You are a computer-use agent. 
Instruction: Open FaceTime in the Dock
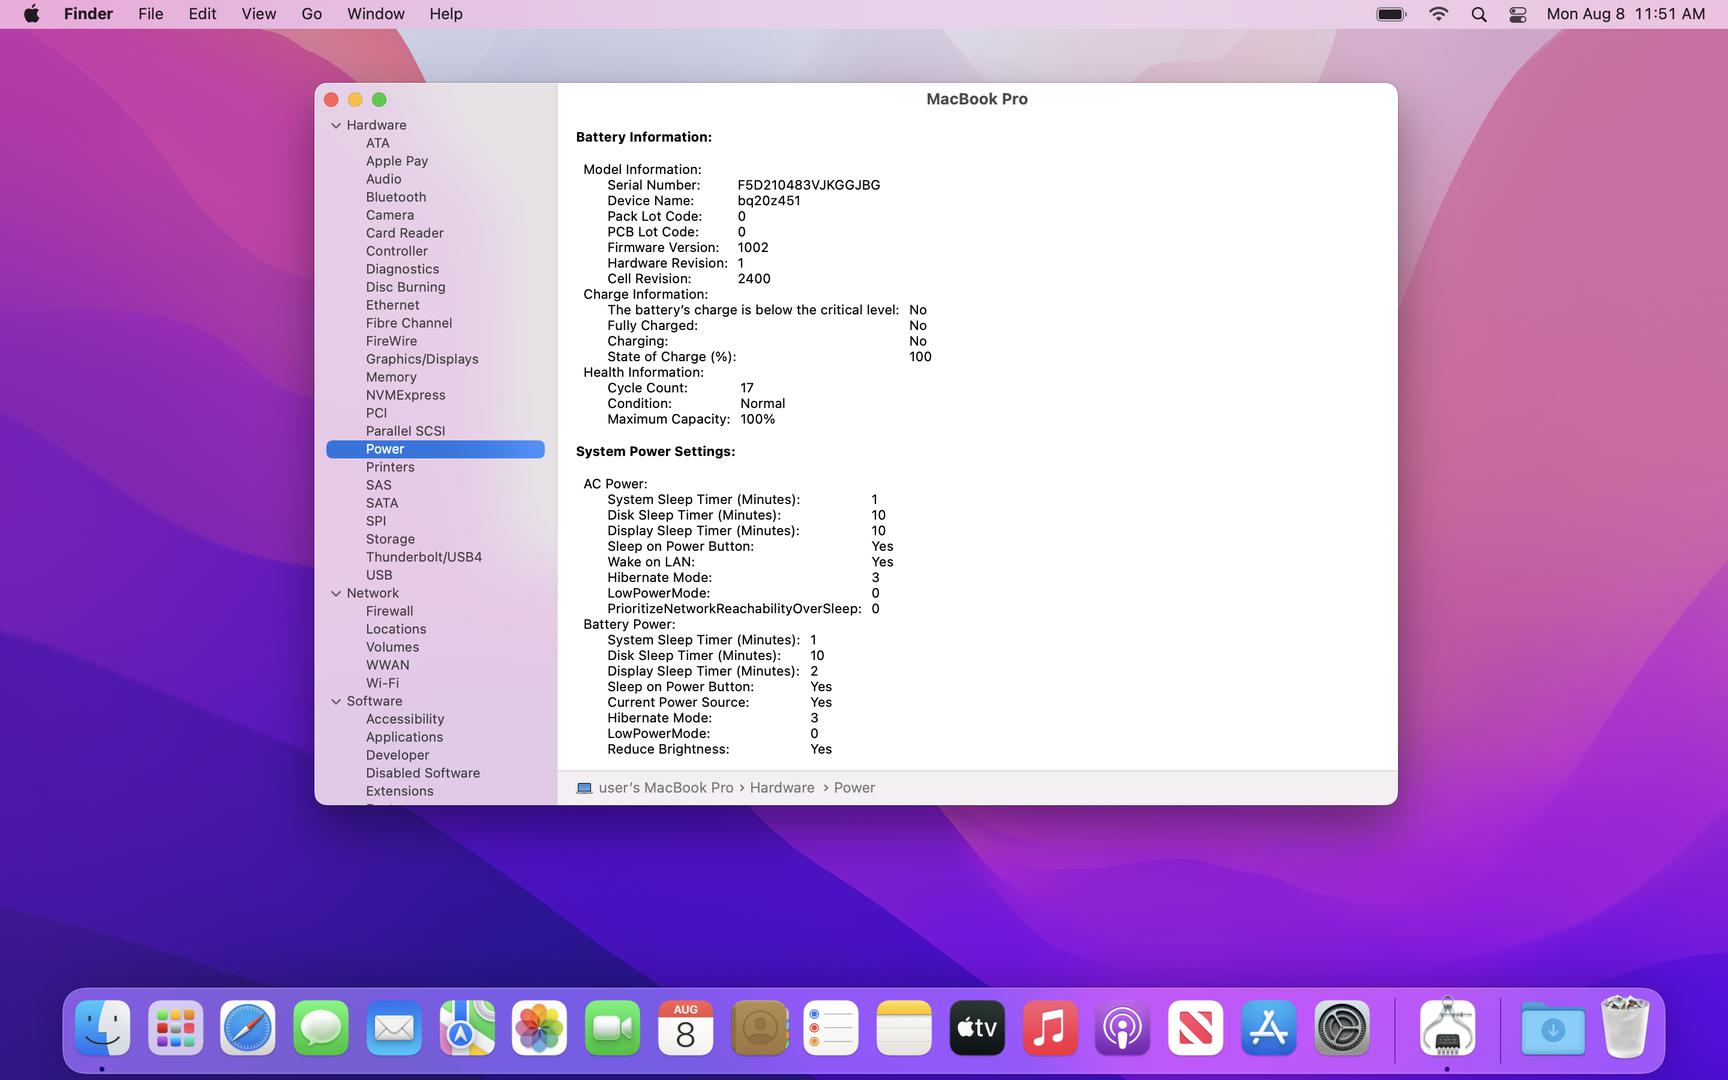(x=613, y=1028)
